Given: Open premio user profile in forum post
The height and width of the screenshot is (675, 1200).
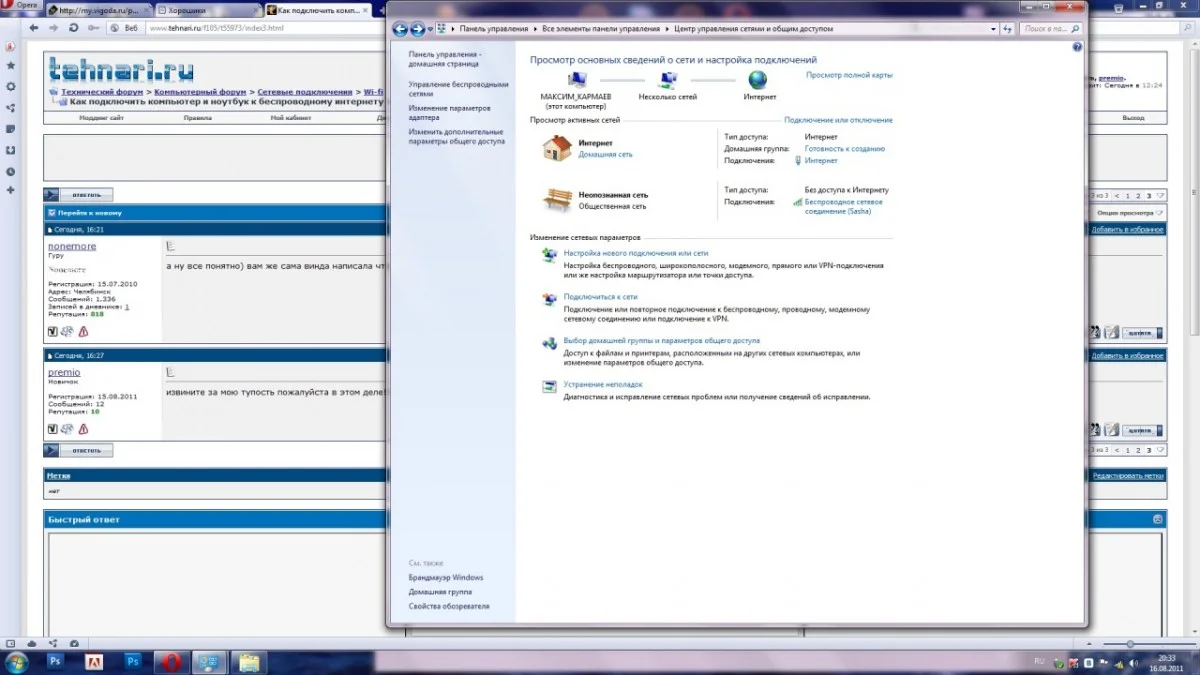Looking at the screenshot, I should tap(64, 372).
